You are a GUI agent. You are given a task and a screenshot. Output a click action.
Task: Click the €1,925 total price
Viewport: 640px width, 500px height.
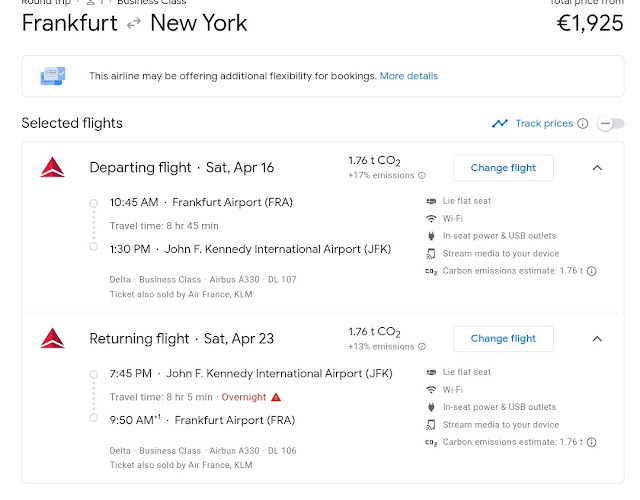tap(590, 23)
